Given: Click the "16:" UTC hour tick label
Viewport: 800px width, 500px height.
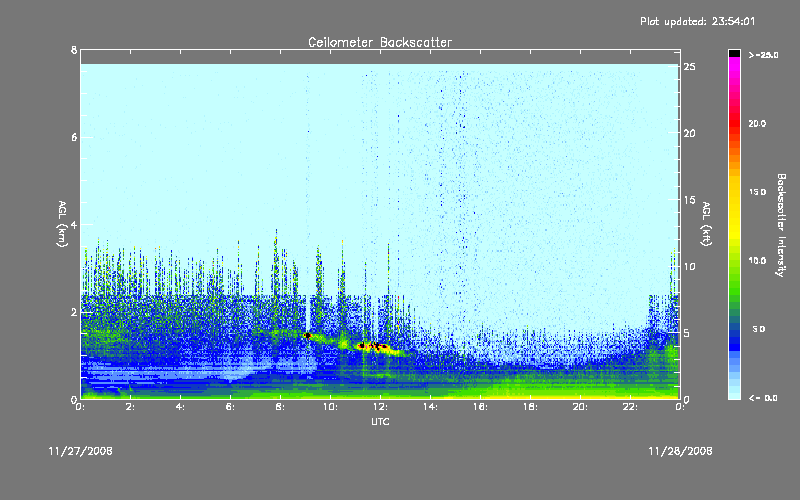Looking at the screenshot, I should [x=480, y=407].
